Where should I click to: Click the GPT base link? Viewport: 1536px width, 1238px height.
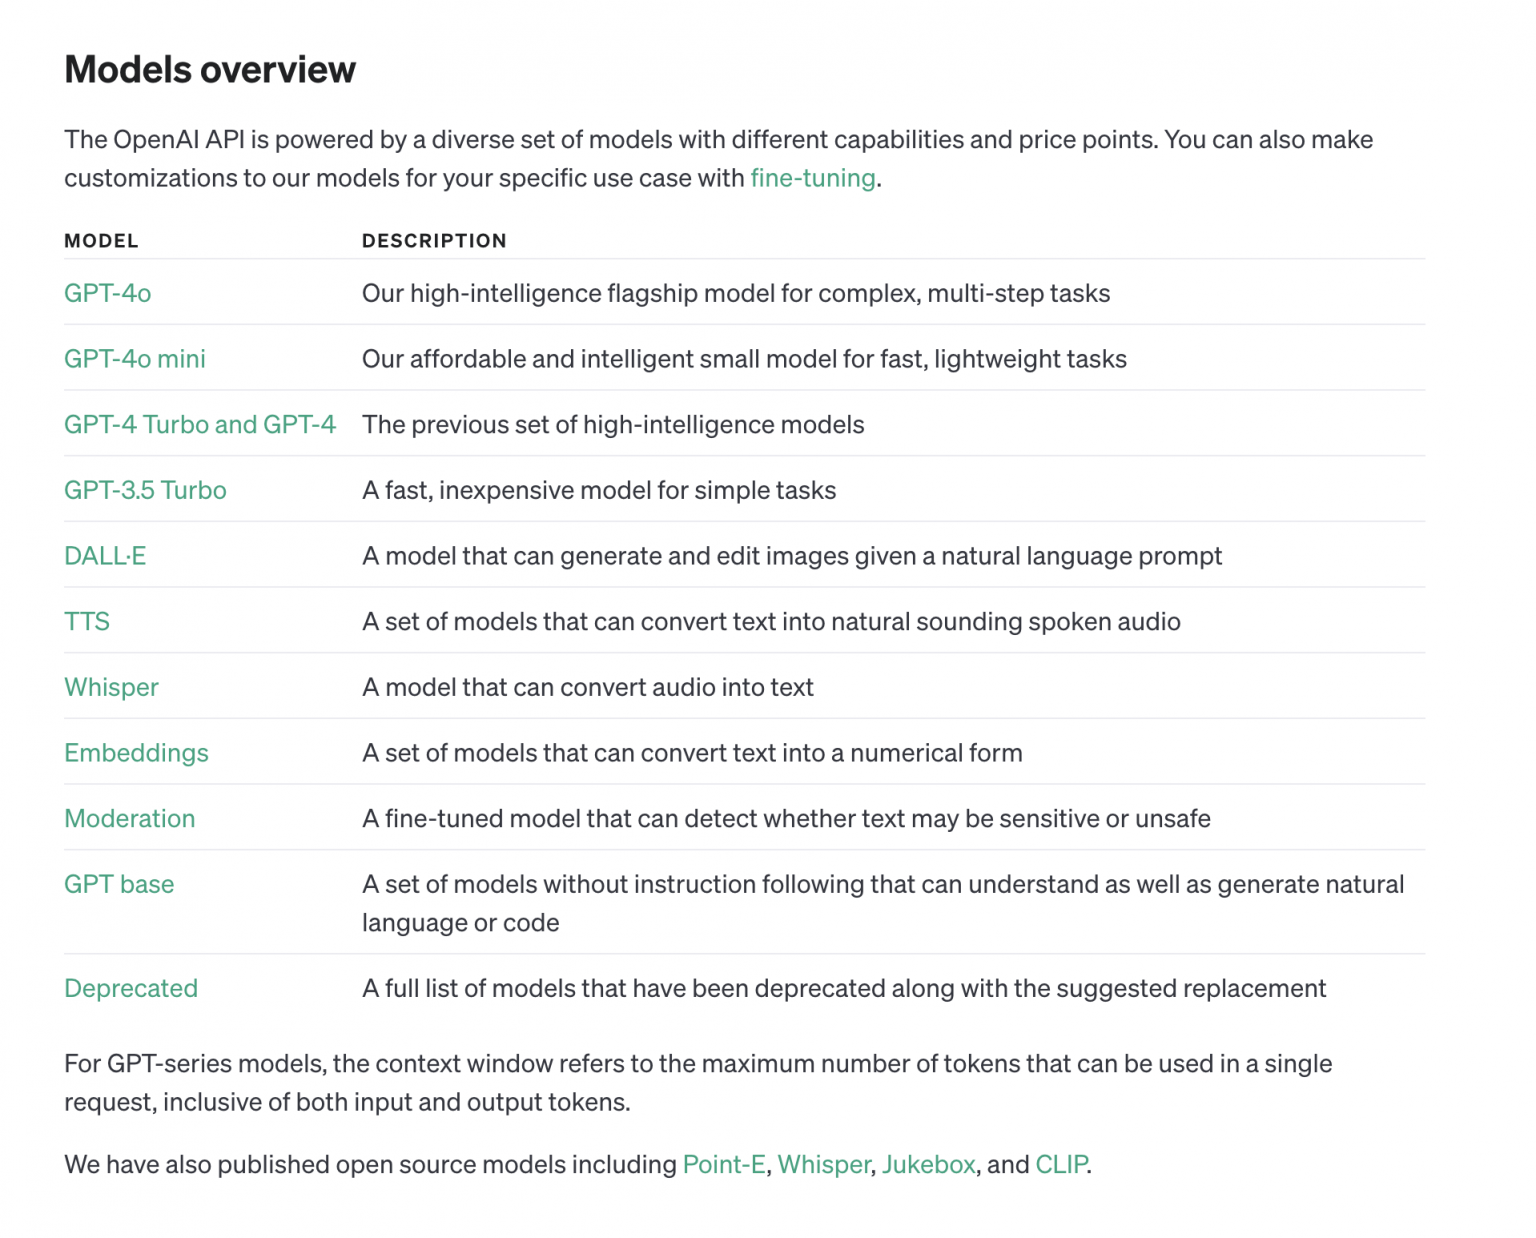(119, 884)
